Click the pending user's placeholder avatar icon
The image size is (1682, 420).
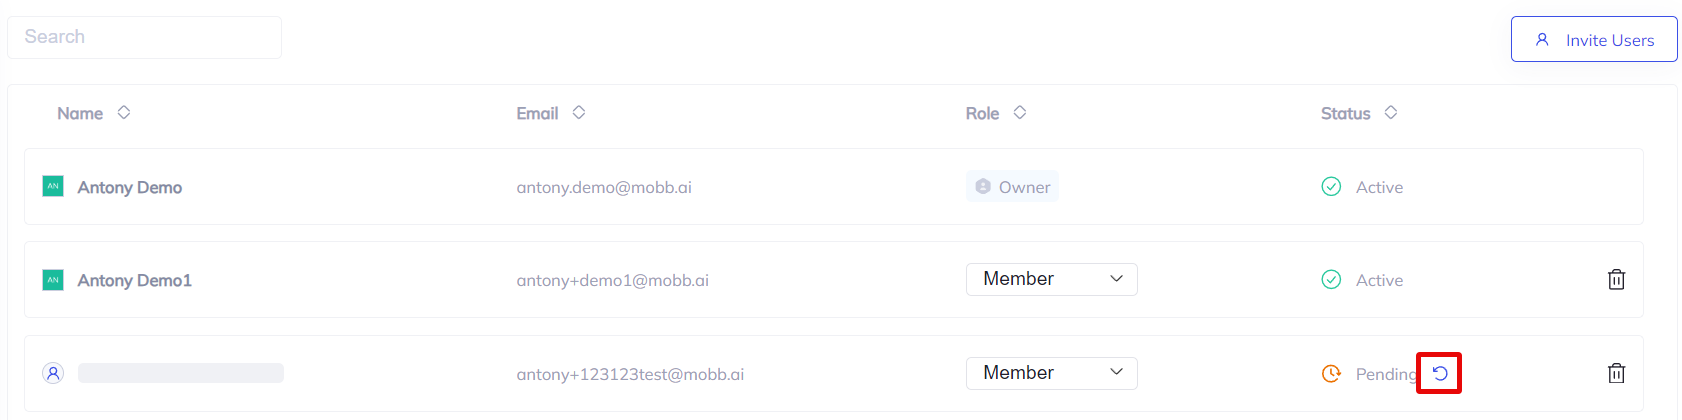[x=53, y=373]
